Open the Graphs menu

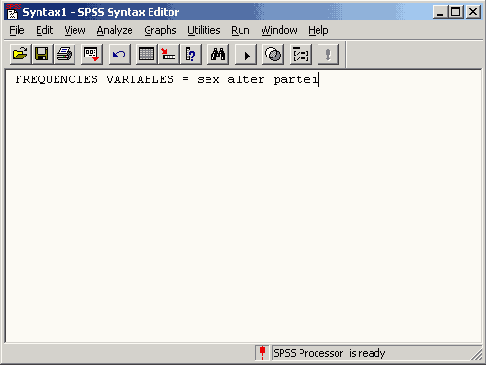coord(160,30)
